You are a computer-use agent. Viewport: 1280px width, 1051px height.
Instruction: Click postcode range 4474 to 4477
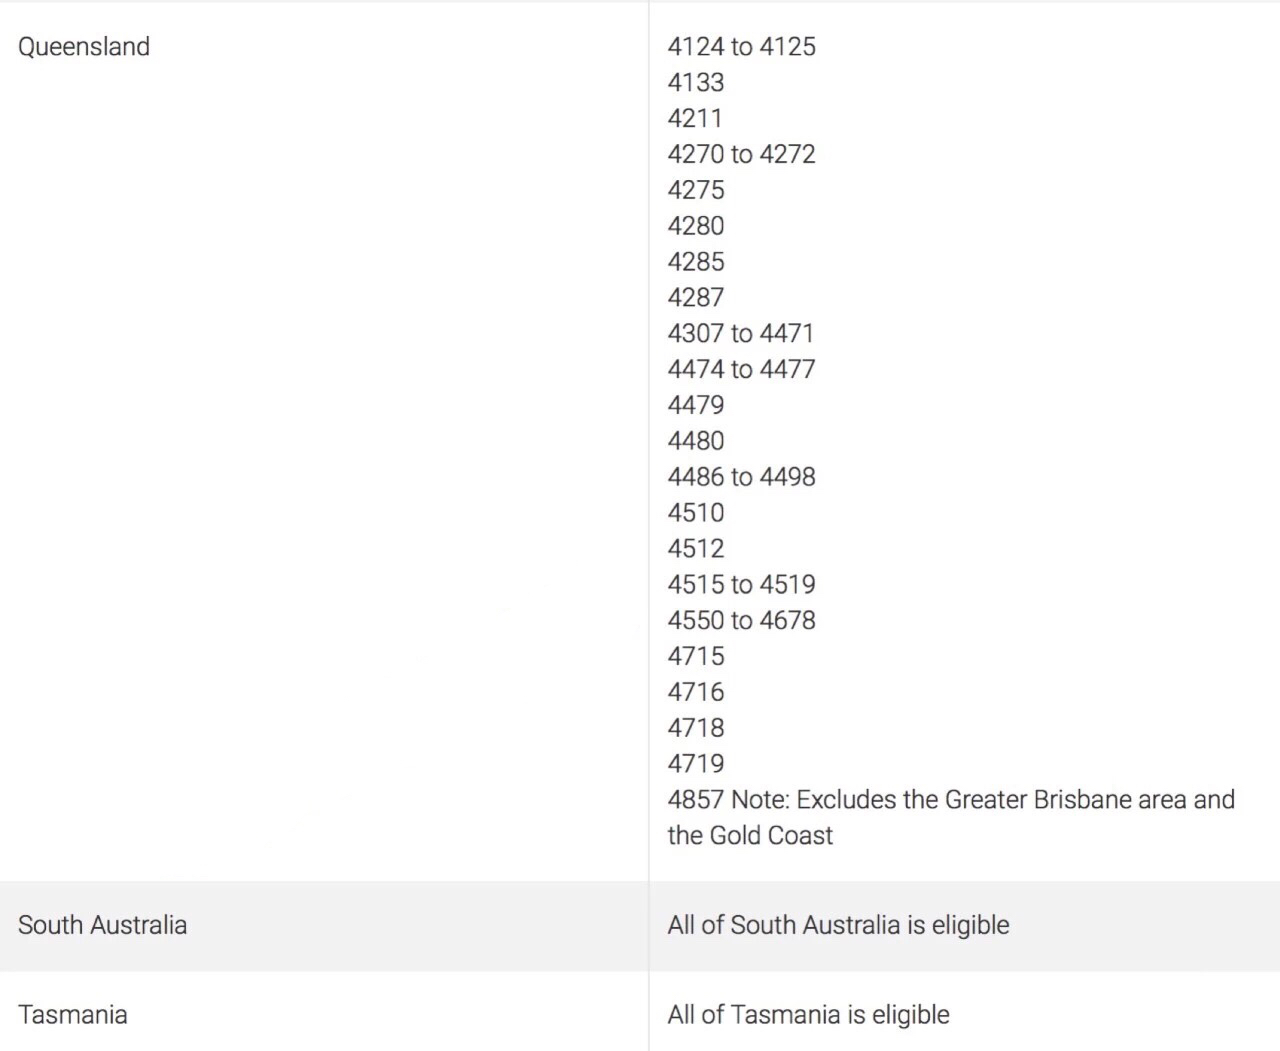coord(741,370)
